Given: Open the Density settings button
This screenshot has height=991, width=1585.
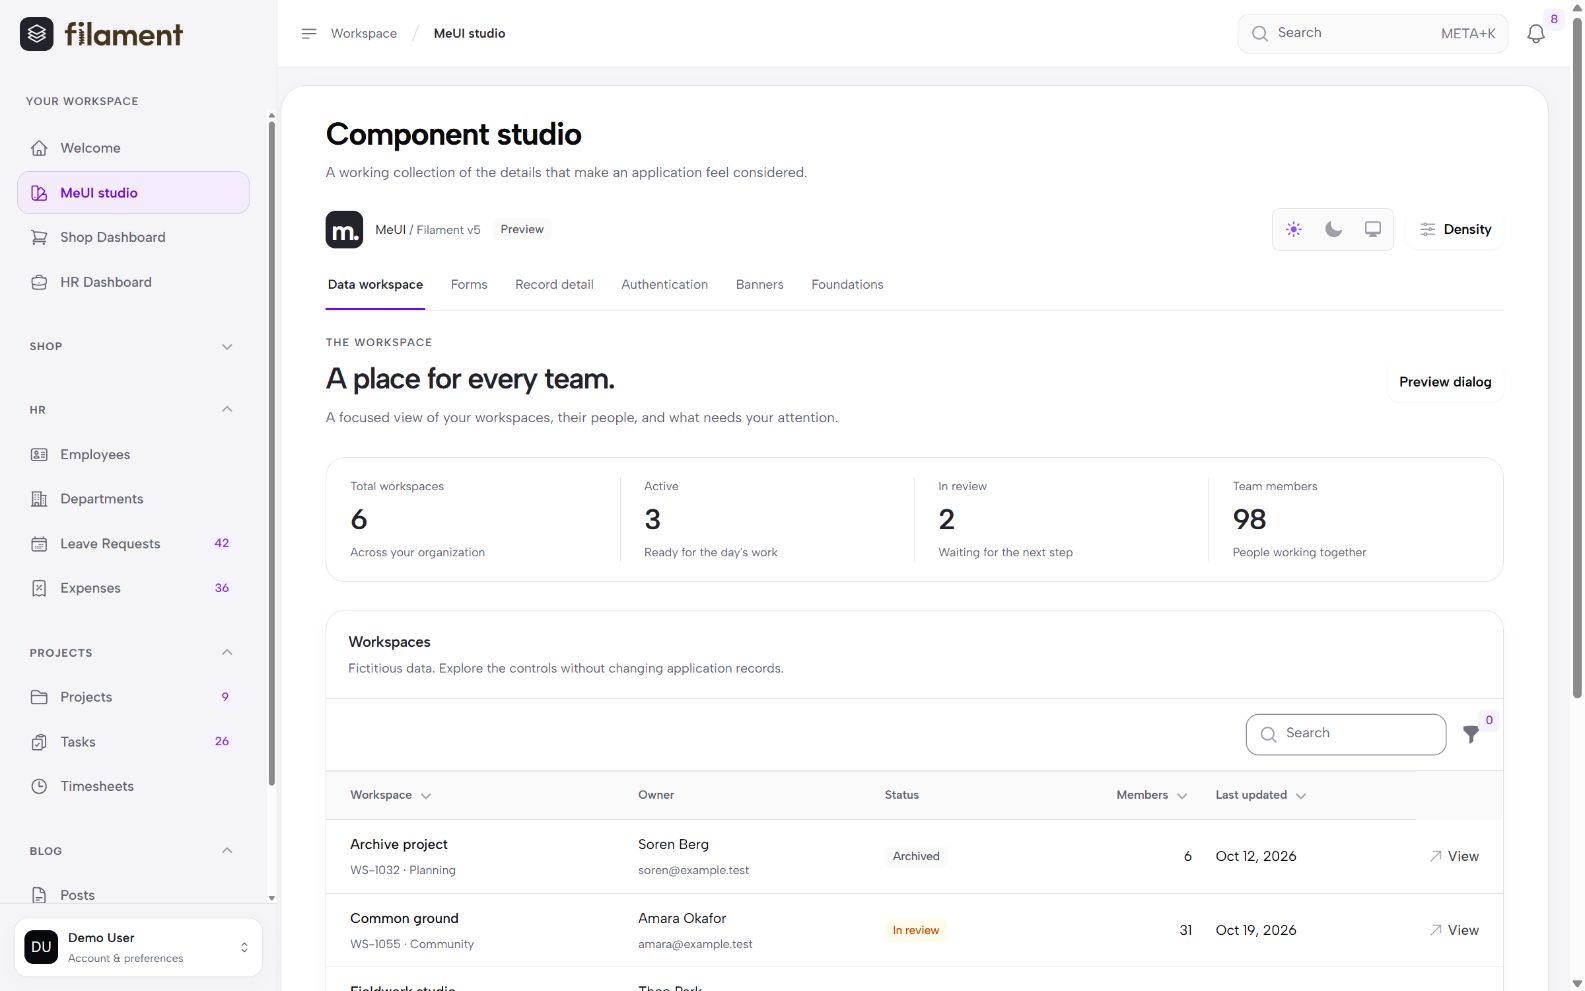Looking at the screenshot, I should tap(1455, 229).
